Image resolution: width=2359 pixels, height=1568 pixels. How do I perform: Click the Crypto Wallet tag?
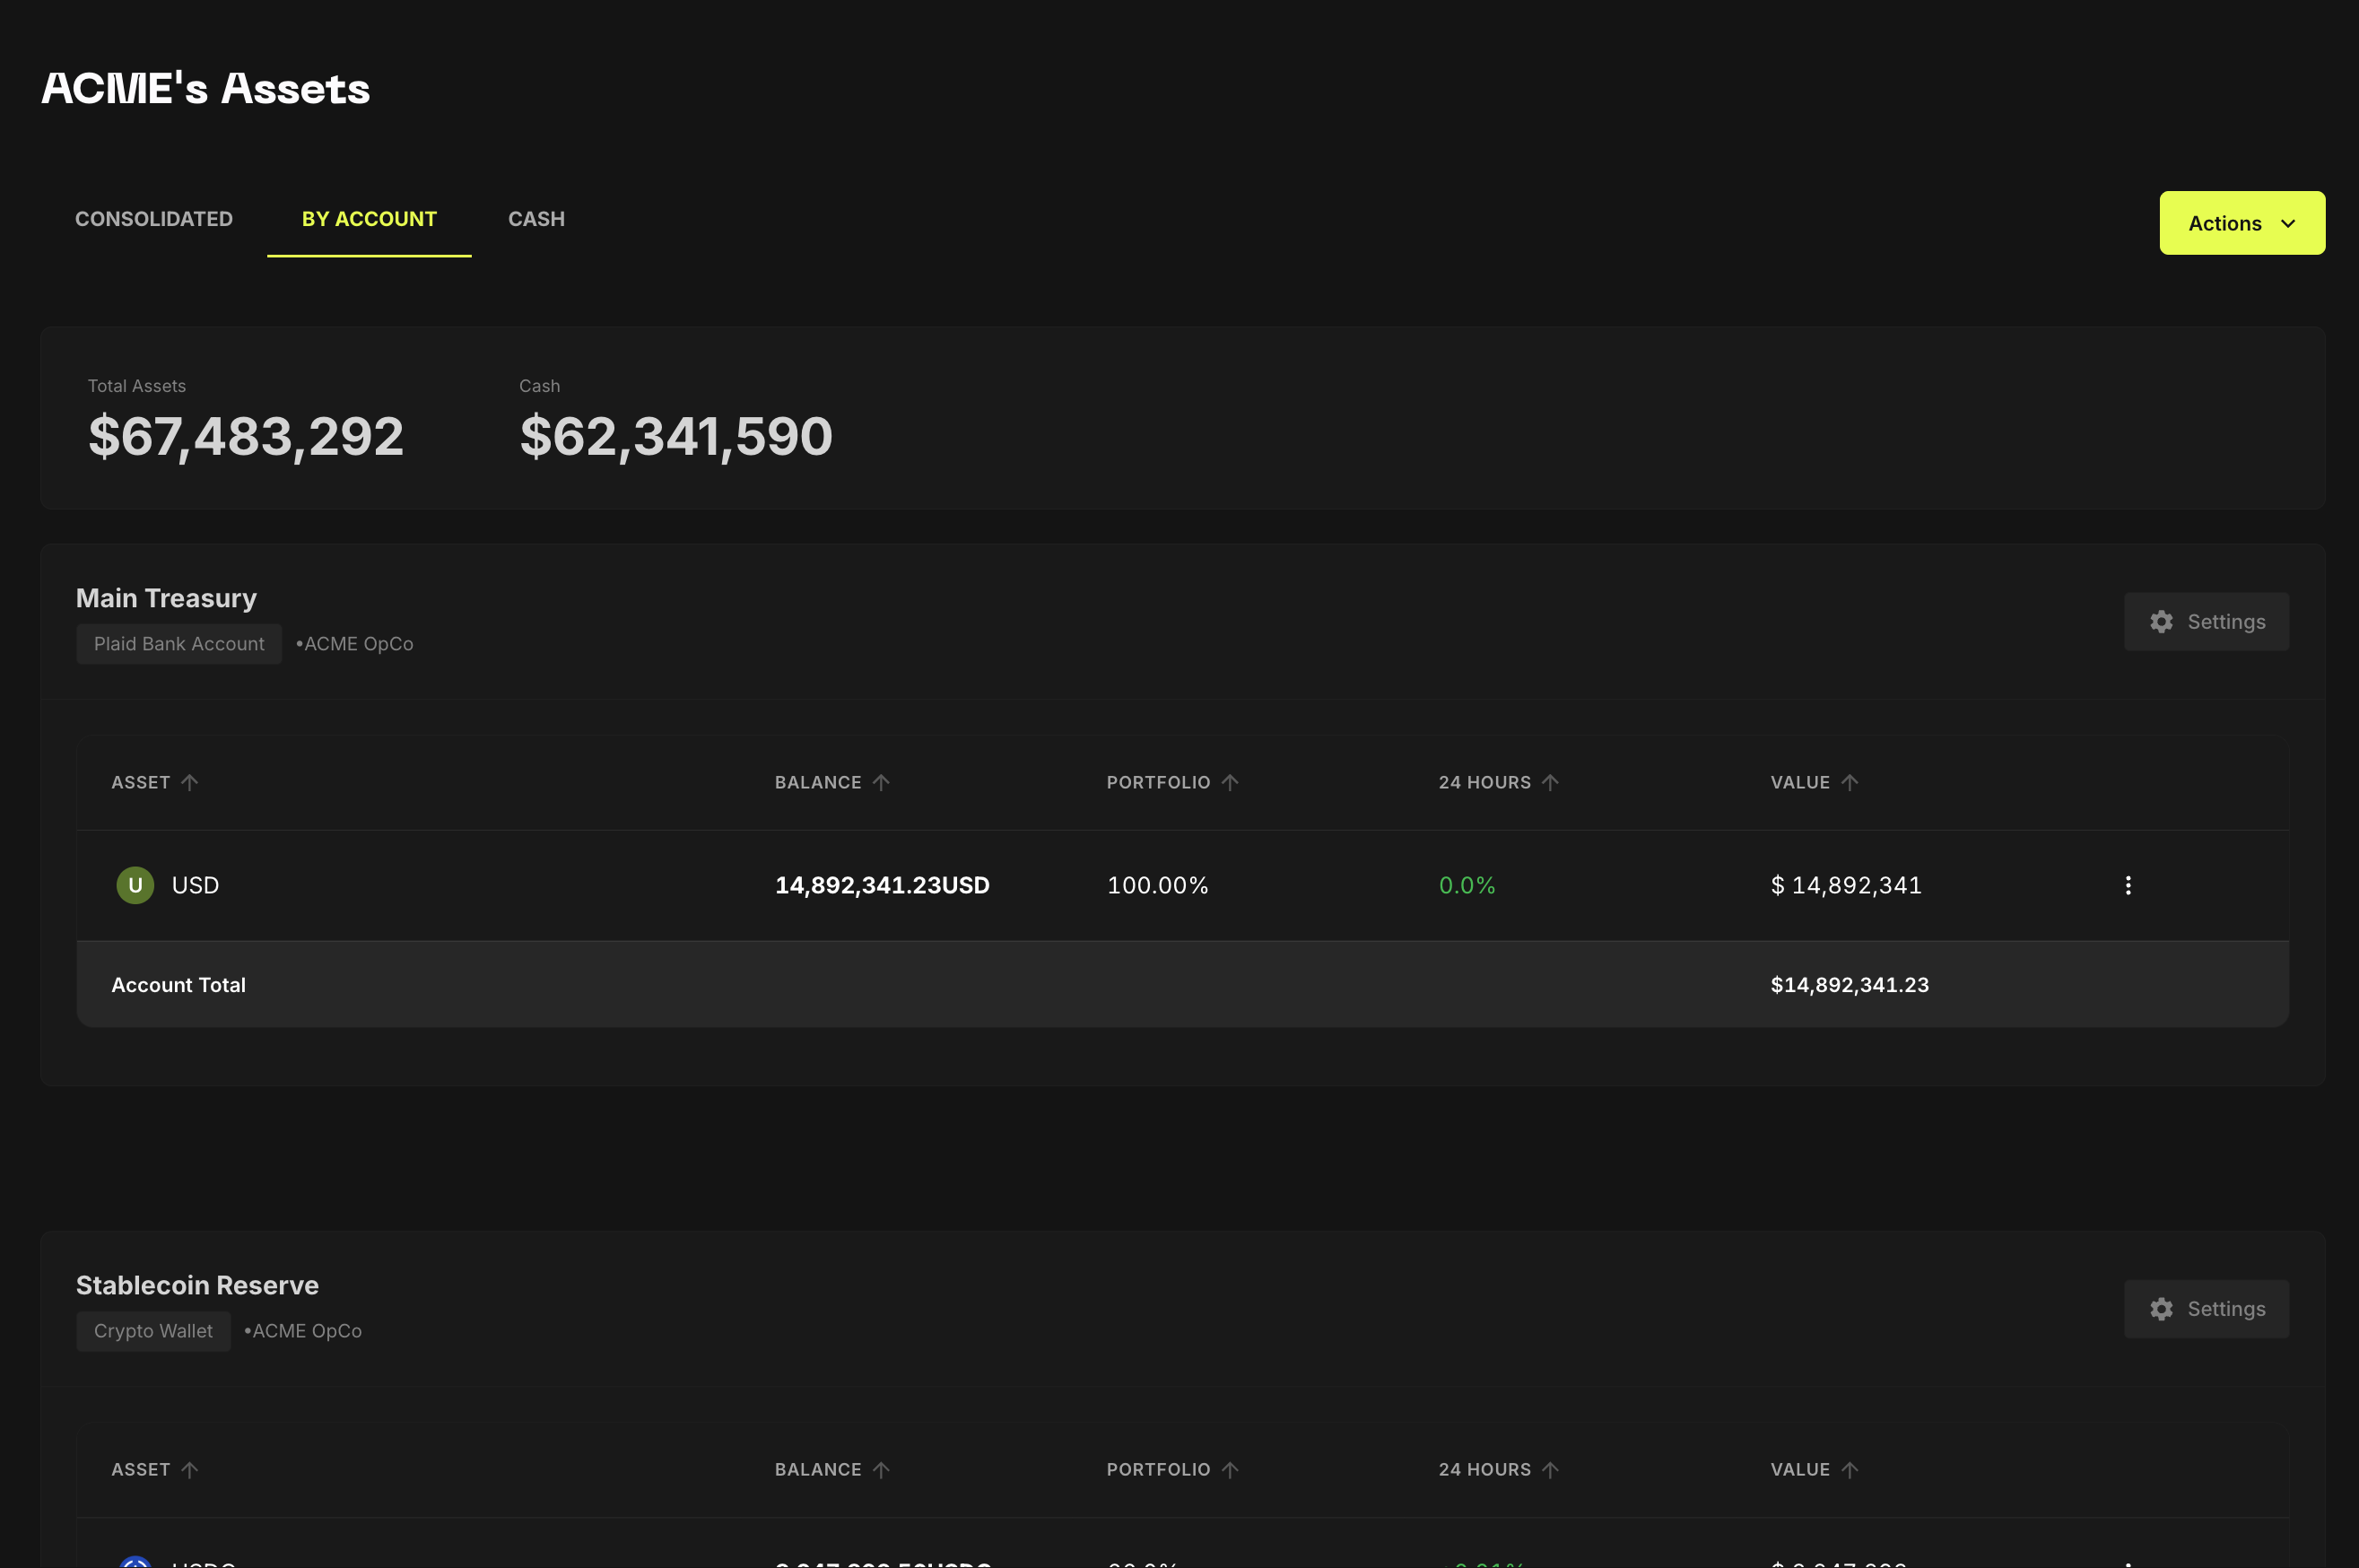tap(153, 1331)
